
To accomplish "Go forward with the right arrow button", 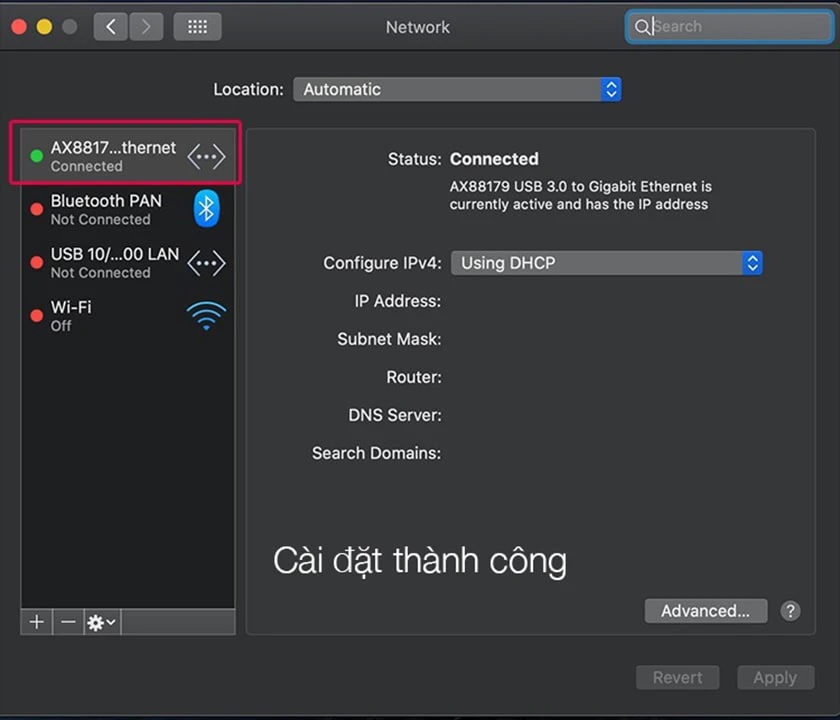I will tap(146, 27).
